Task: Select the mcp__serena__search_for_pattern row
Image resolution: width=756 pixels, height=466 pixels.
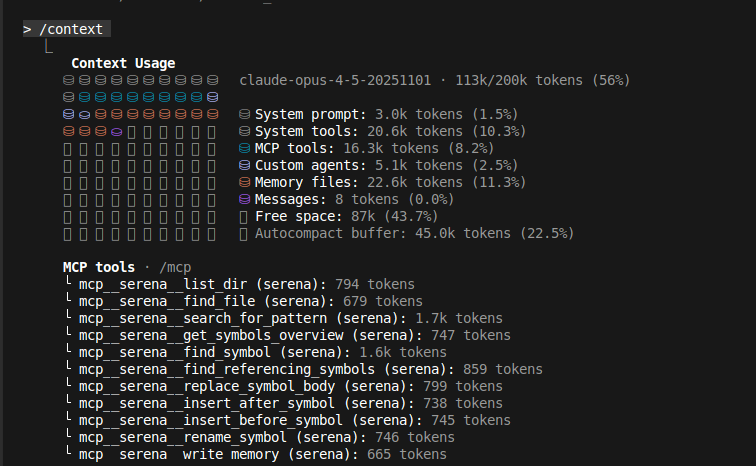Action: (x=283, y=318)
